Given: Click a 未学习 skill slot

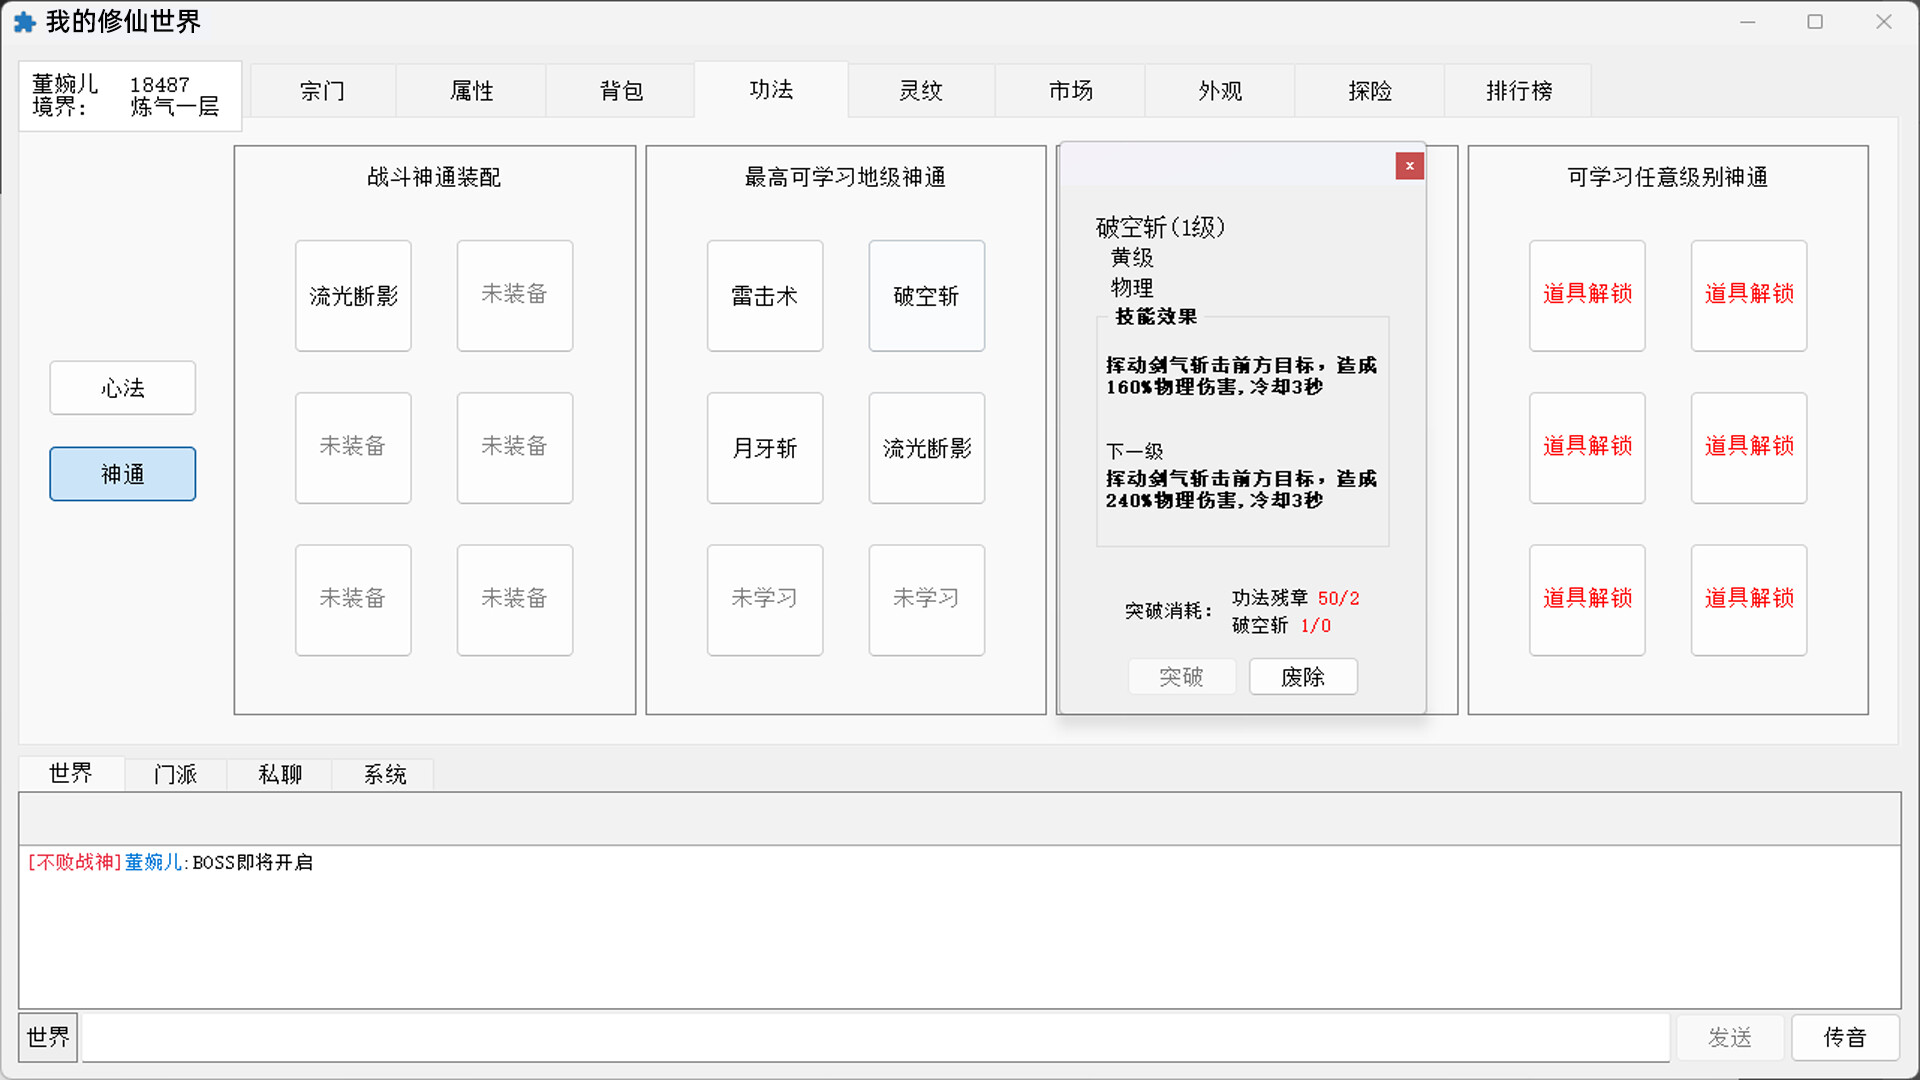Looking at the screenshot, I should (764, 599).
